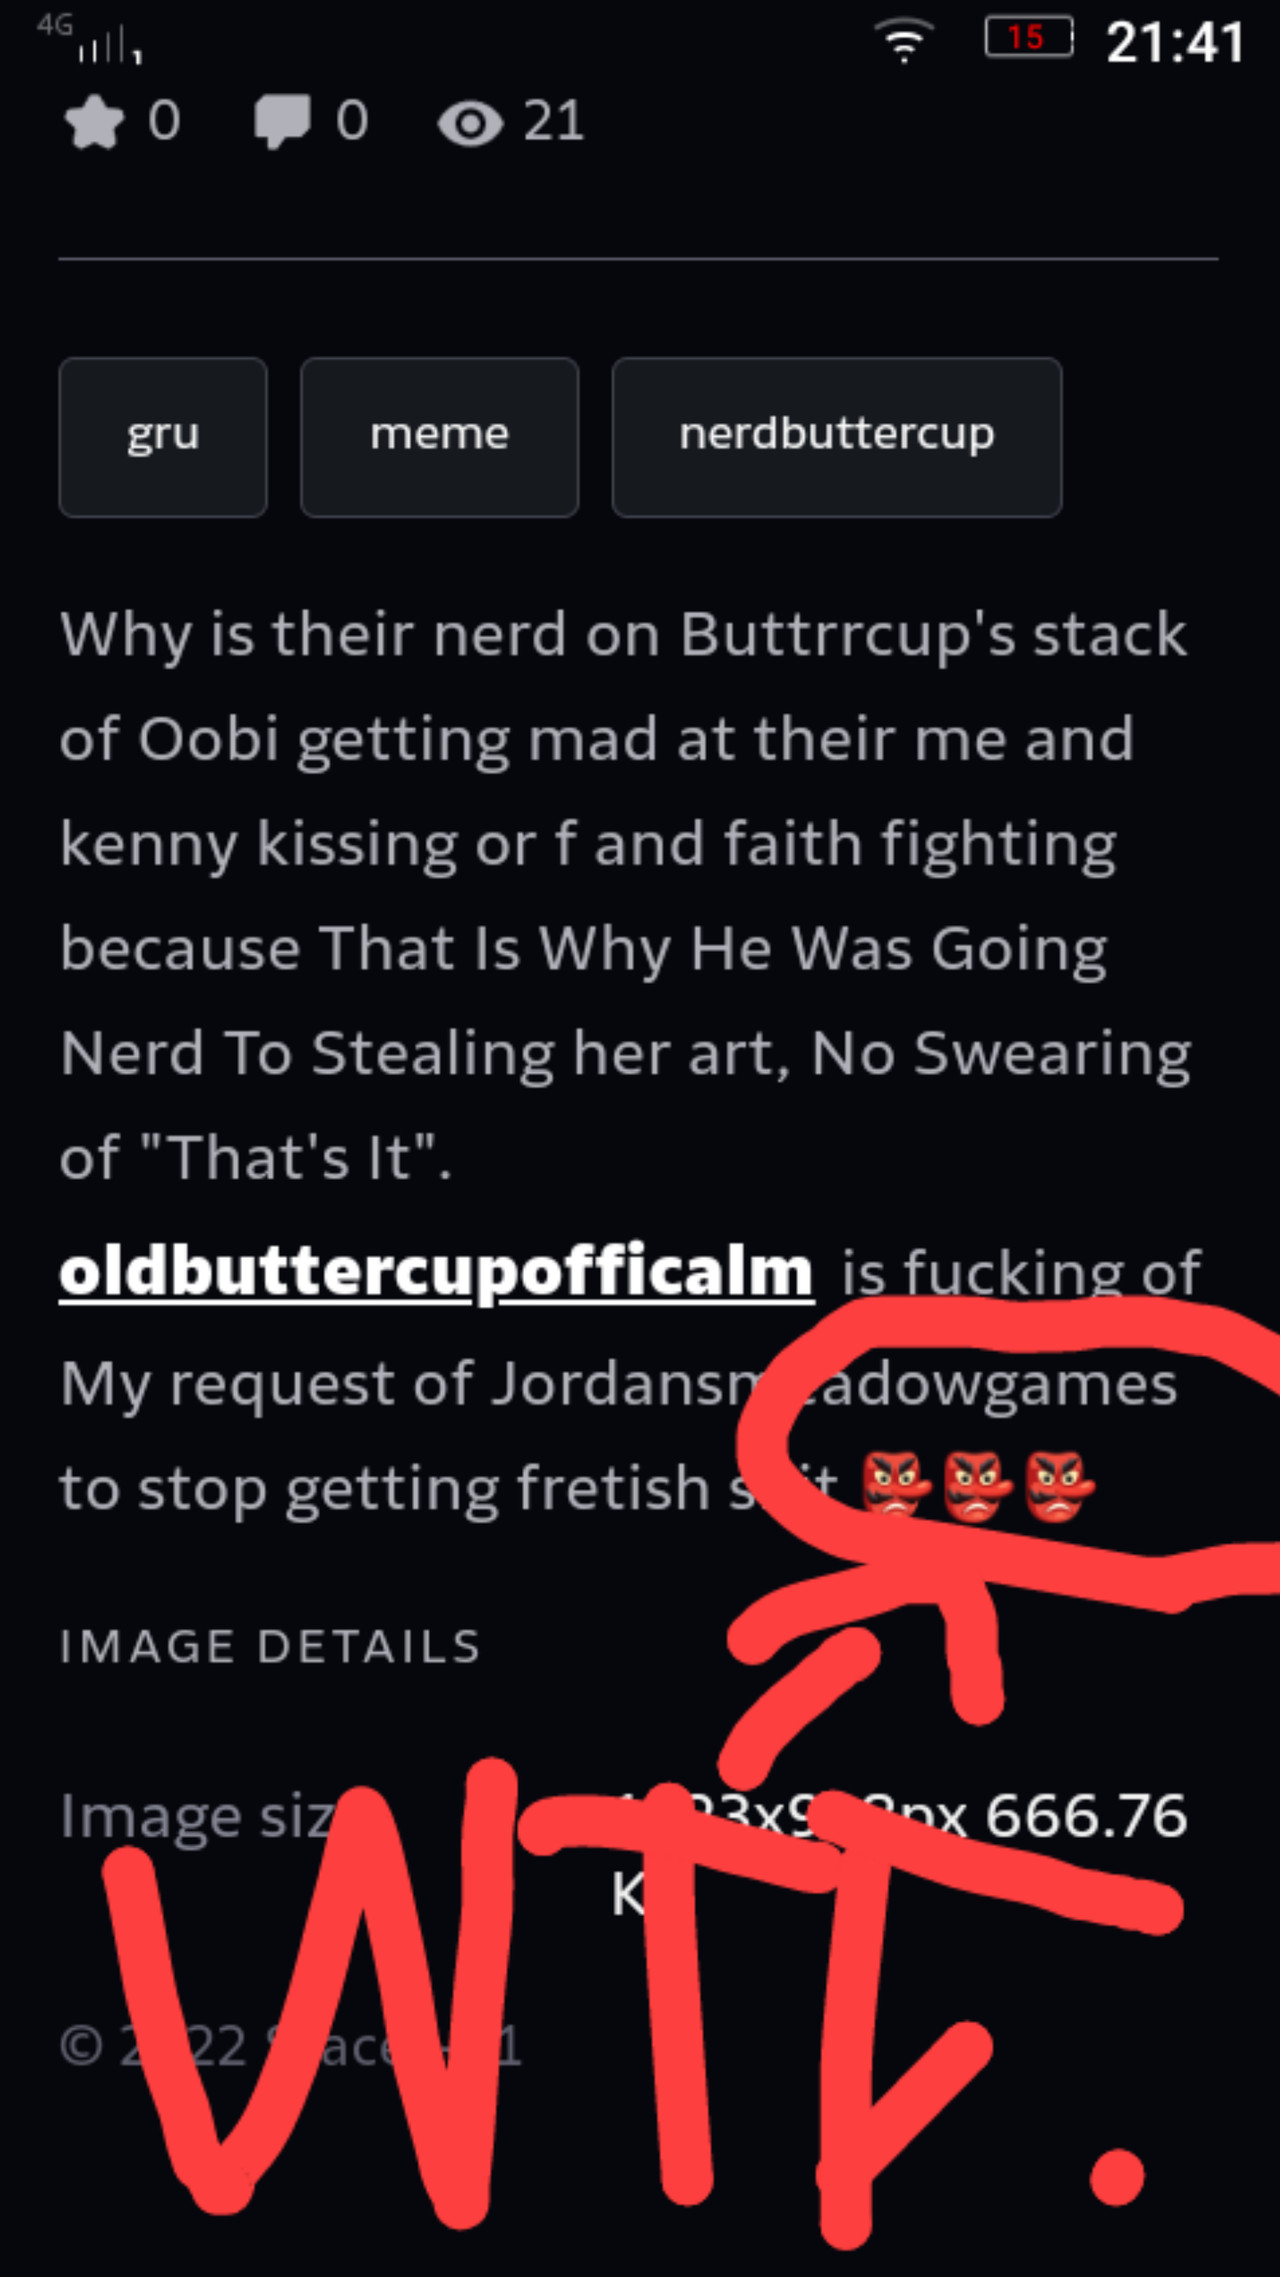
Task: Tap the view count 21
Action: tap(554, 122)
